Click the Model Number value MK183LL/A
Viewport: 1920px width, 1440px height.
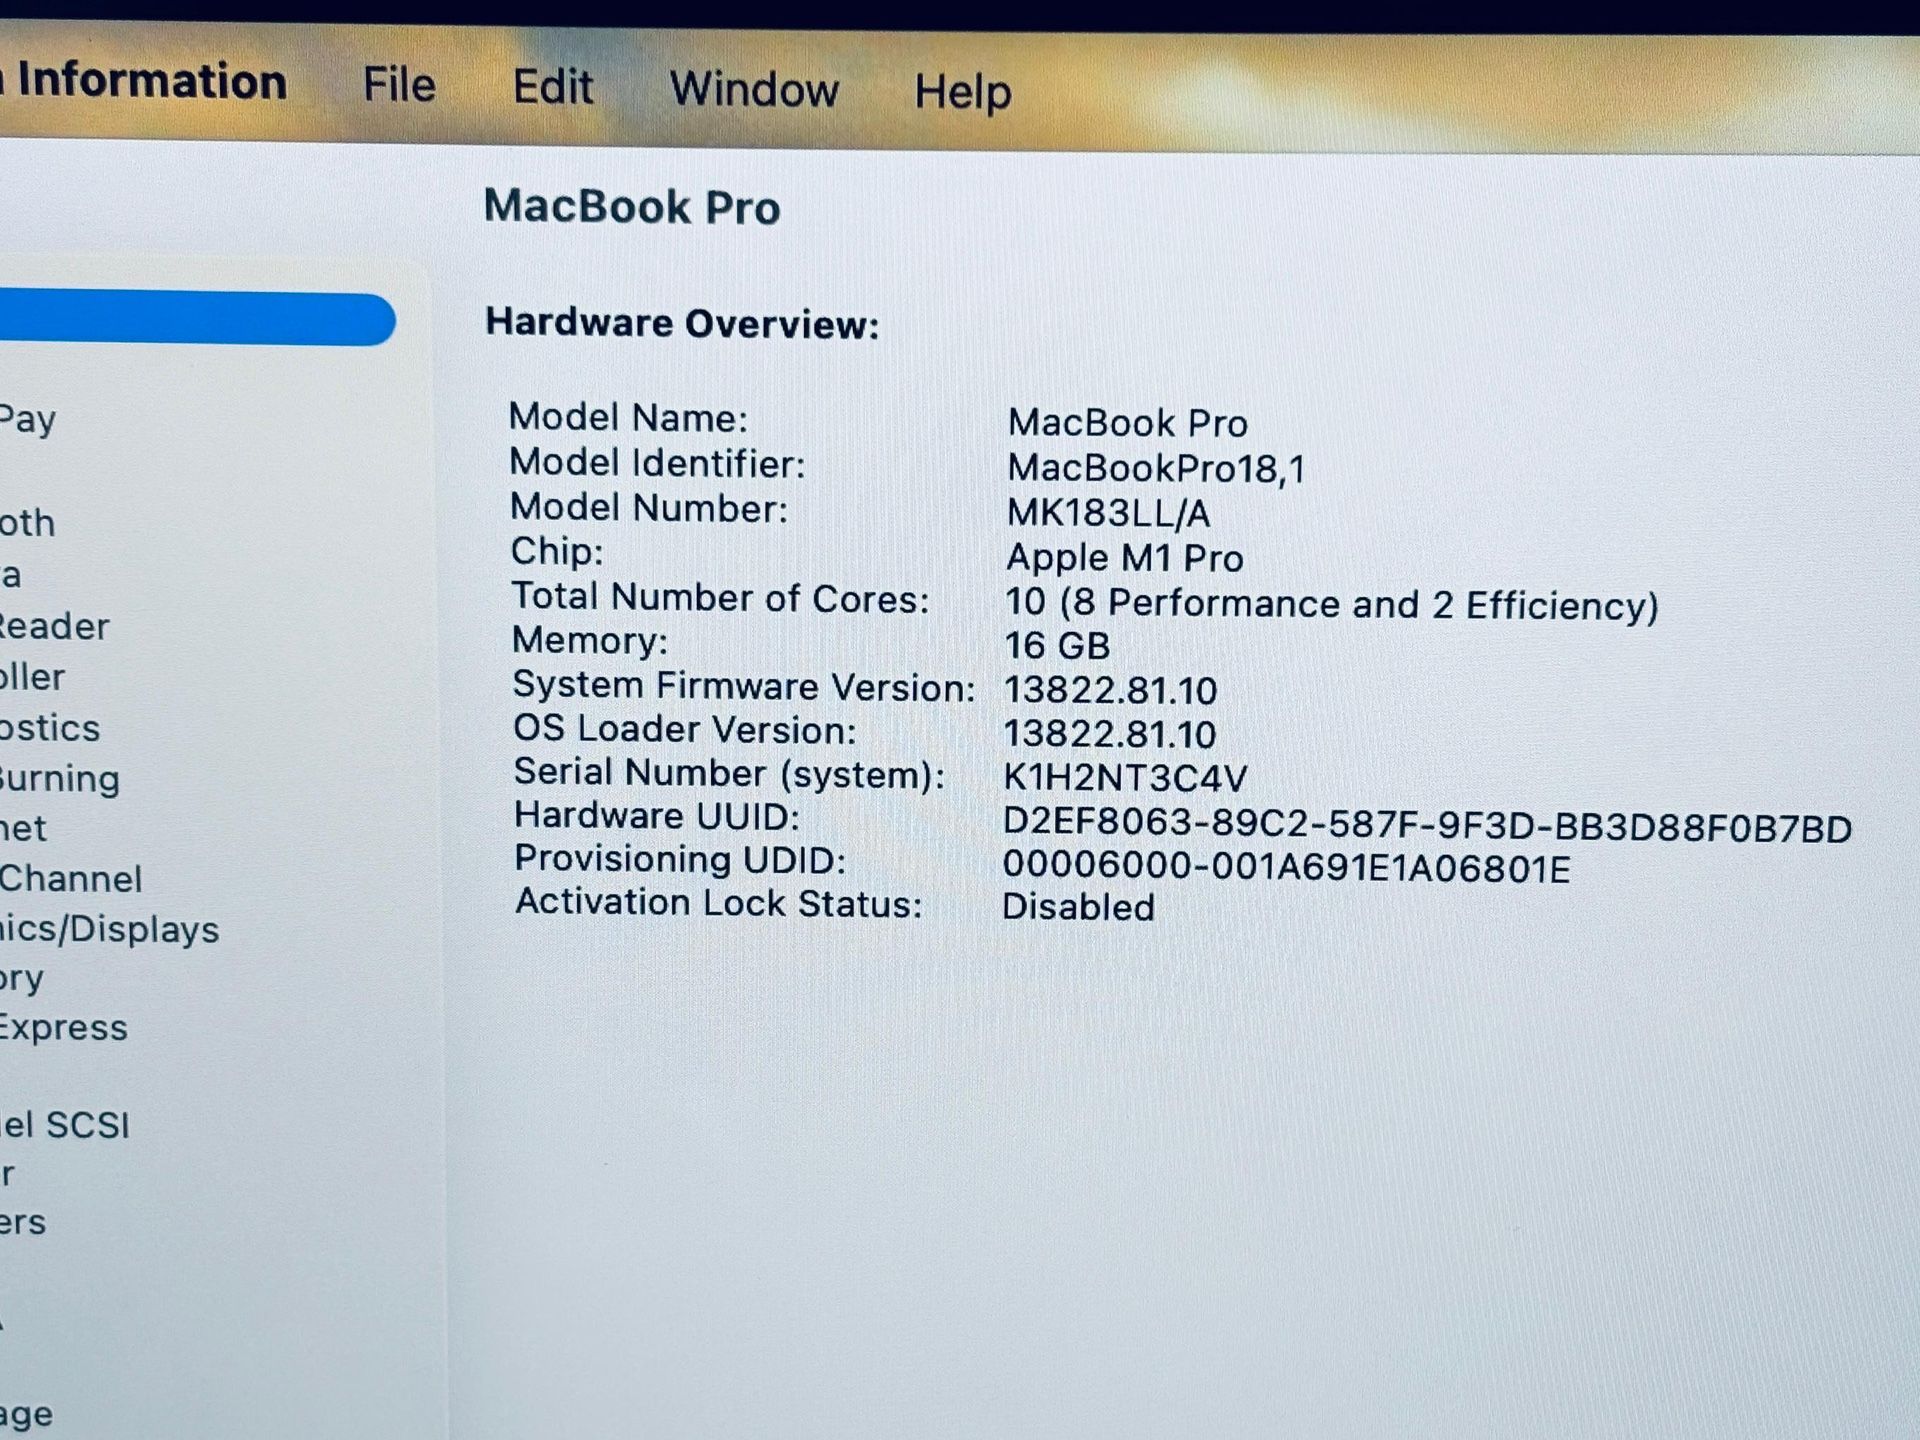click(x=1108, y=513)
